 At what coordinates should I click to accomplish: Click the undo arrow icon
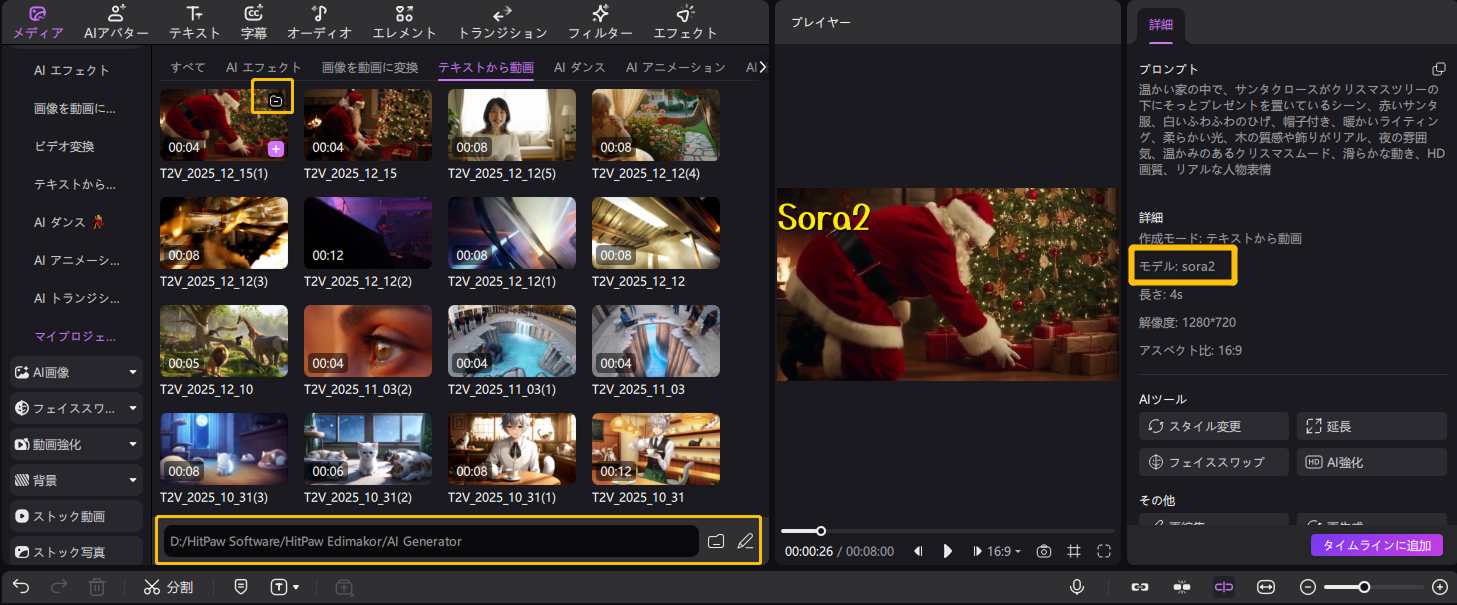tap(21, 587)
